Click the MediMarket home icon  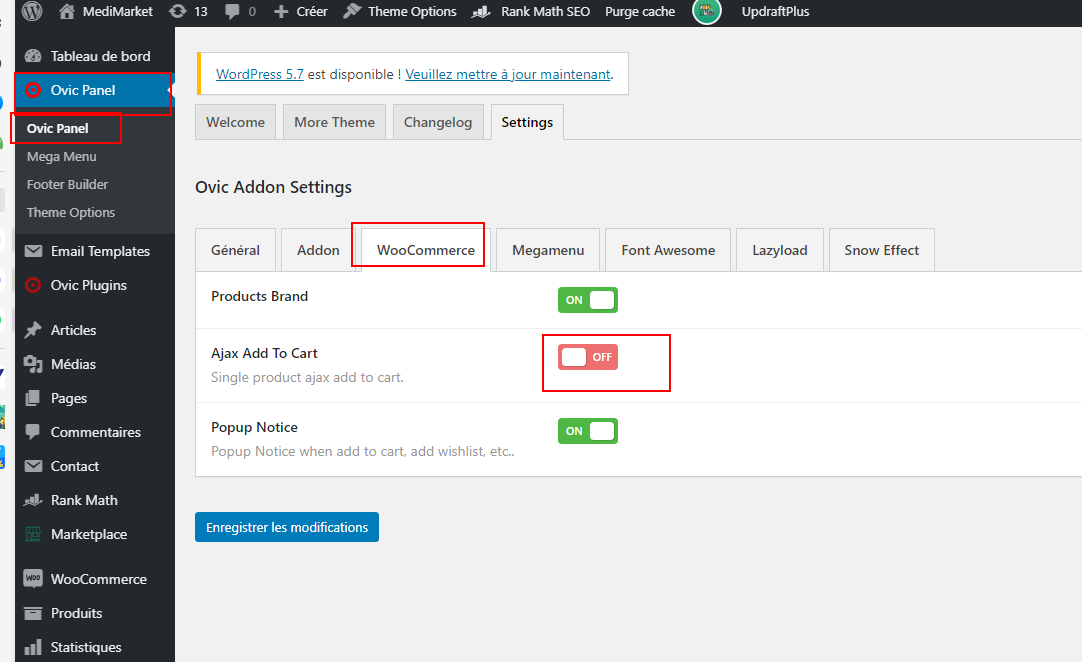click(67, 11)
